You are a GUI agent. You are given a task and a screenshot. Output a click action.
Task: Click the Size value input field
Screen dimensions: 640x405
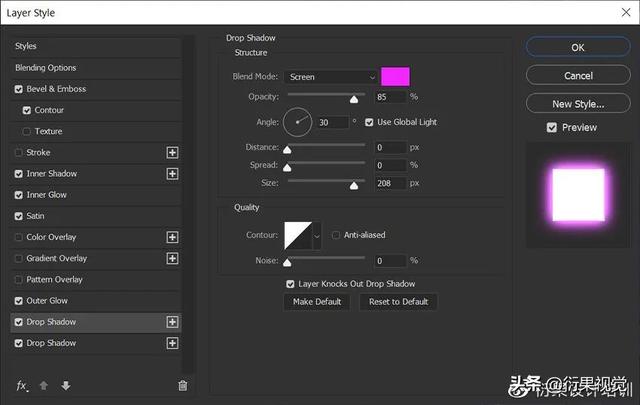point(391,184)
